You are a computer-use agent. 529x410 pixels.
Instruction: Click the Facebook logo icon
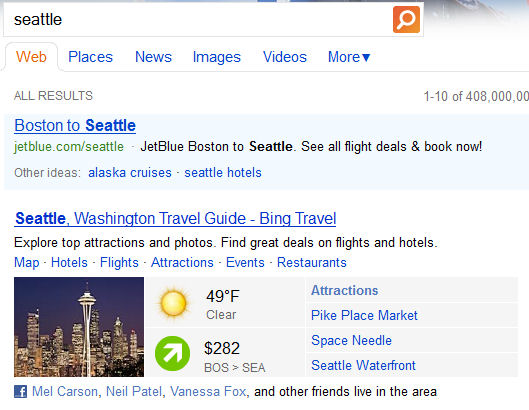pyautogui.click(x=20, y=392)
